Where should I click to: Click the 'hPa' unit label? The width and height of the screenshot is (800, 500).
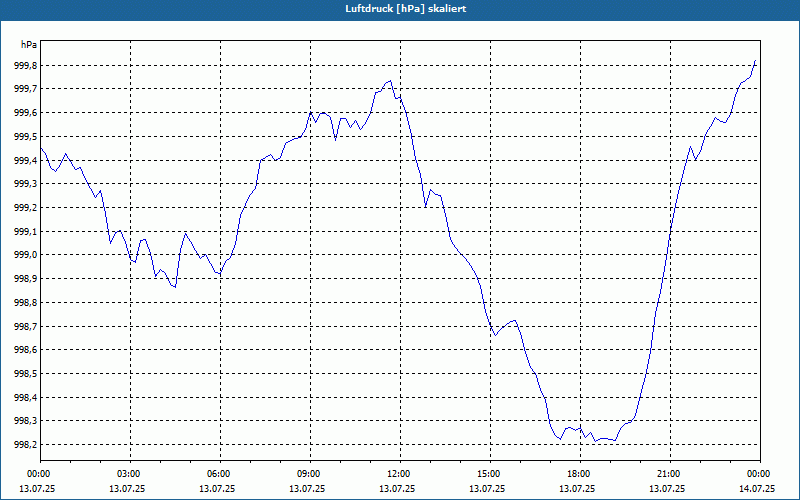[x=29, y=45]
